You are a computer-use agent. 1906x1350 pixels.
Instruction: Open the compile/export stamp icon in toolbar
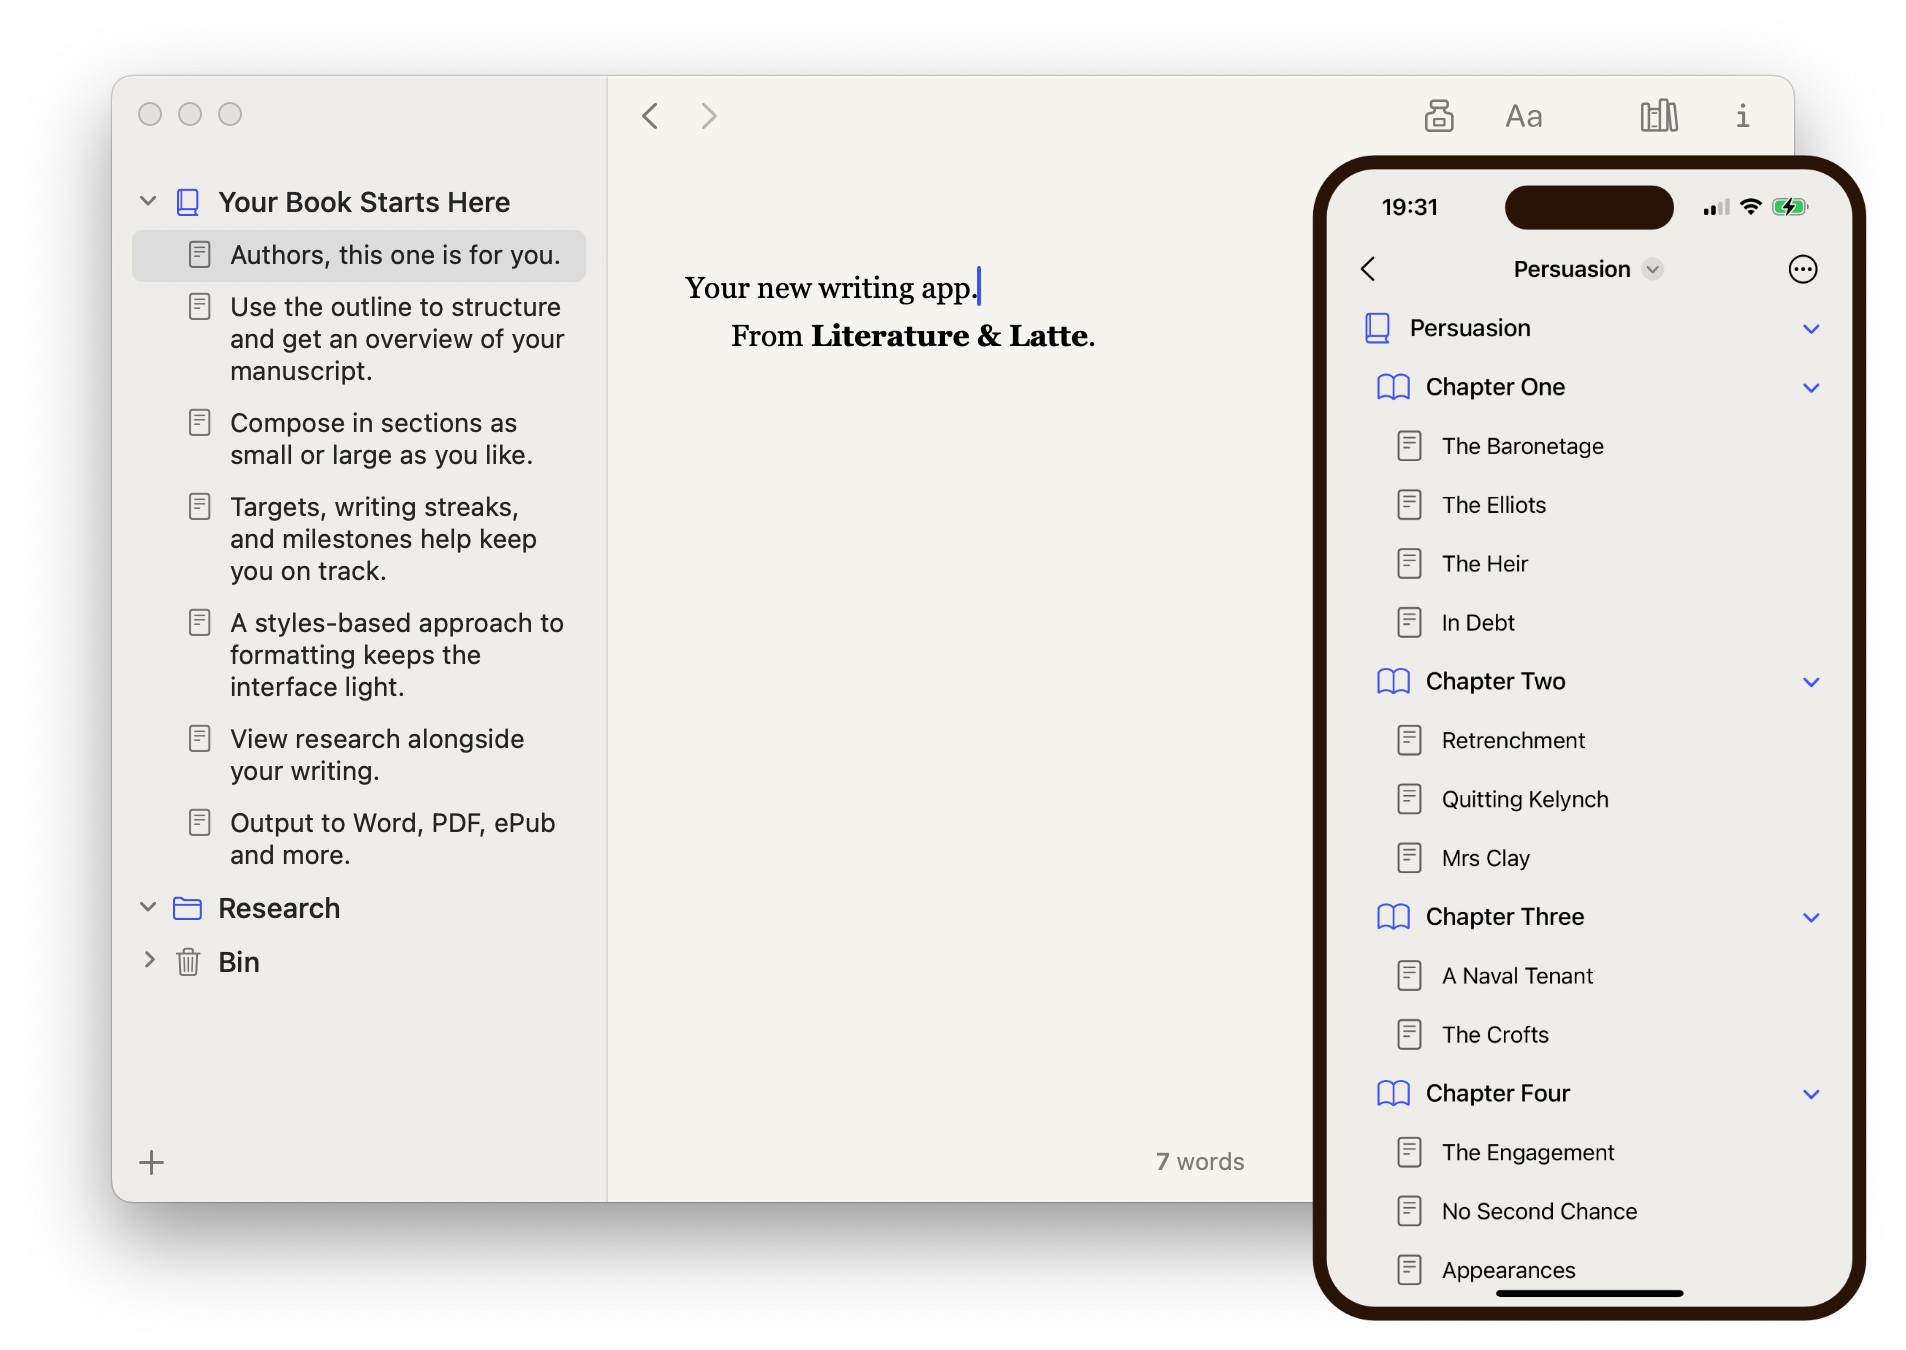coord(1438,116)
